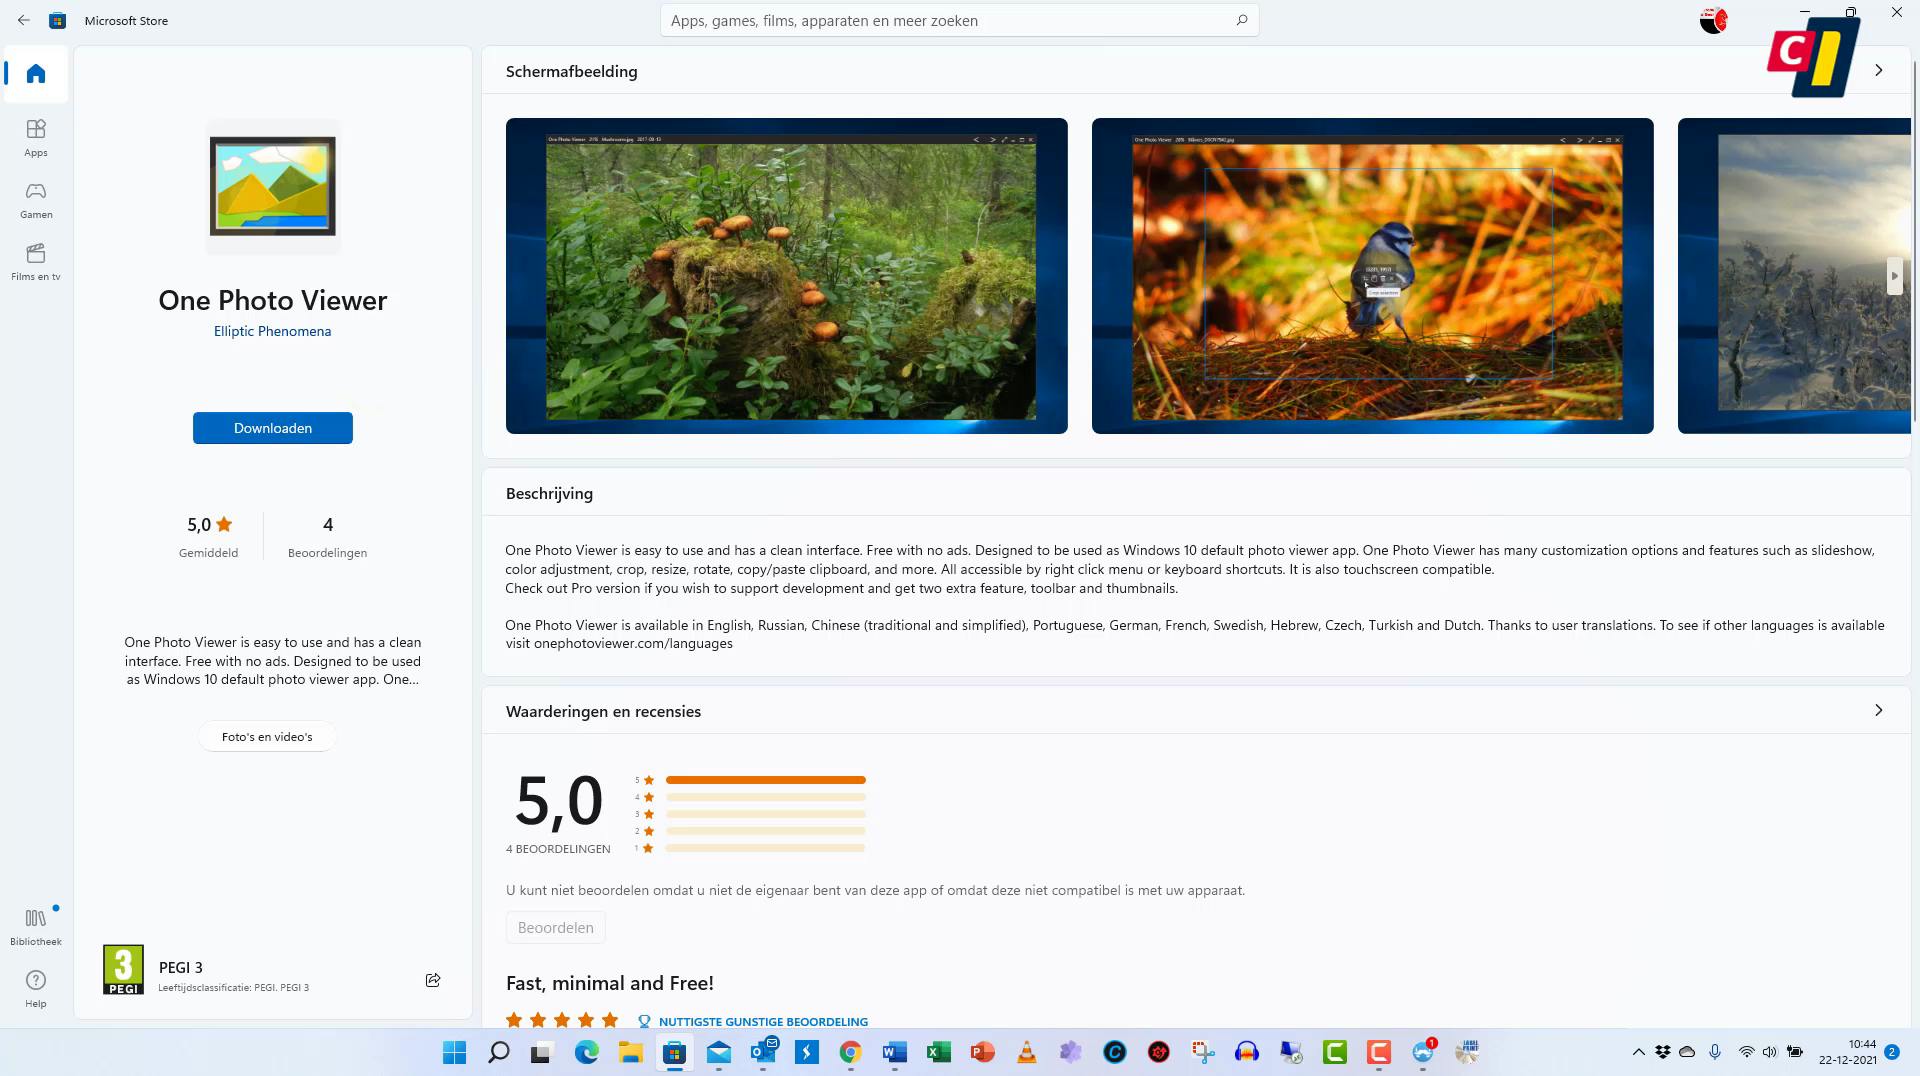Click the PEGI 3 rating badge

pos(123,970)
